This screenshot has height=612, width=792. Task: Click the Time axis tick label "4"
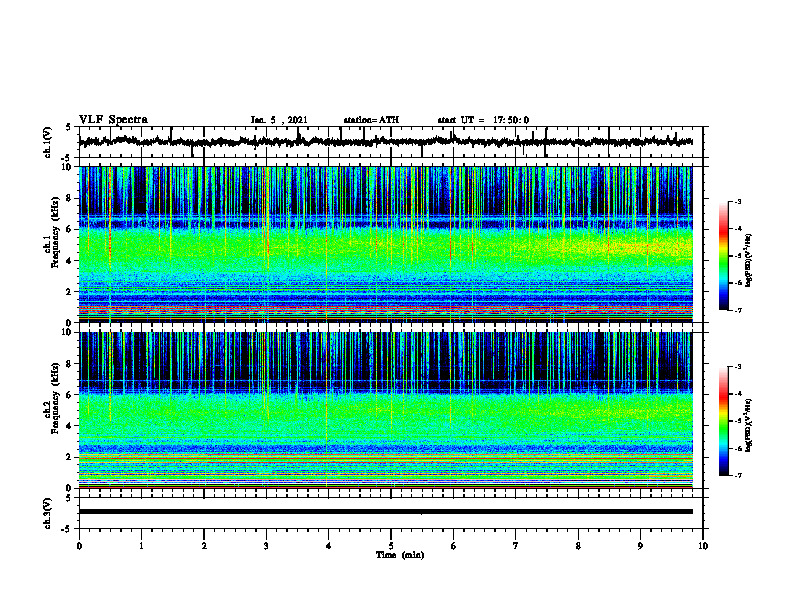click(x=328, y=546)
